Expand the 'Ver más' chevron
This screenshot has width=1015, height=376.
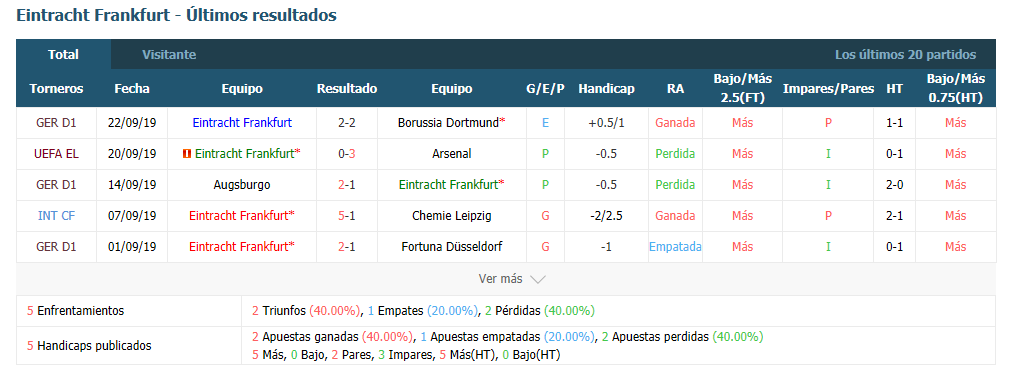[x=538, y=280]
